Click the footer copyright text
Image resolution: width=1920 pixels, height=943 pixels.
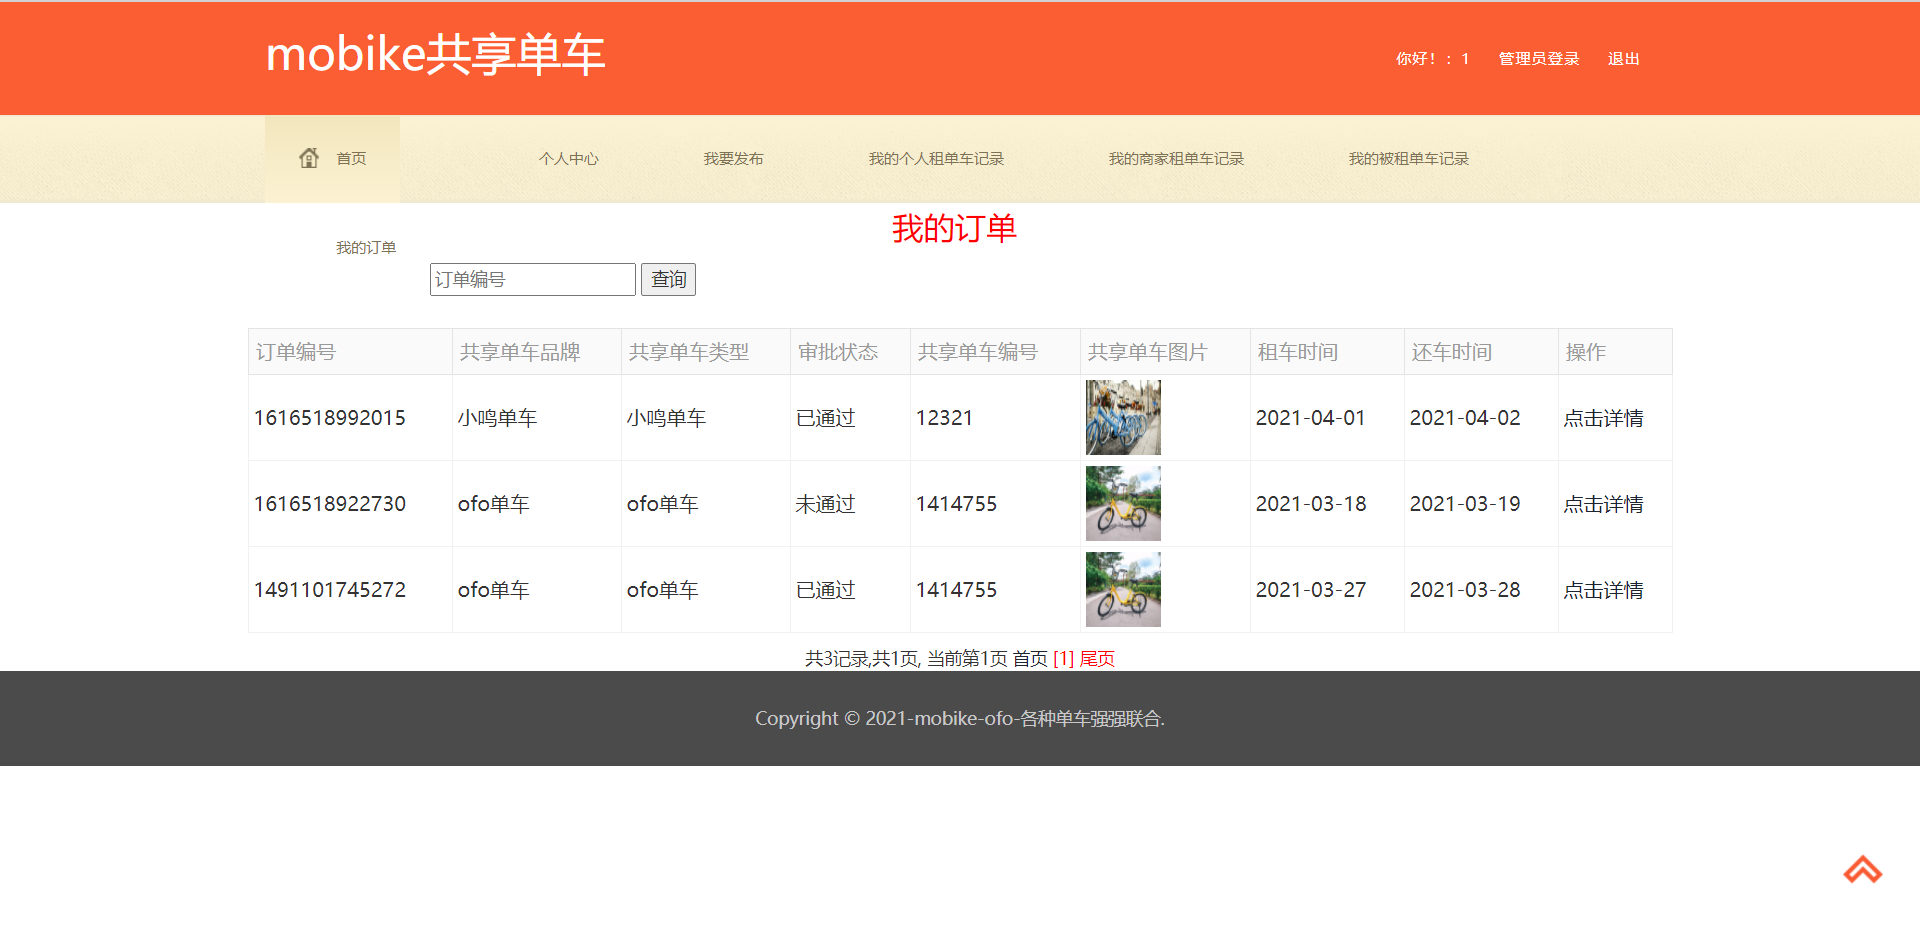click(960, 719)
